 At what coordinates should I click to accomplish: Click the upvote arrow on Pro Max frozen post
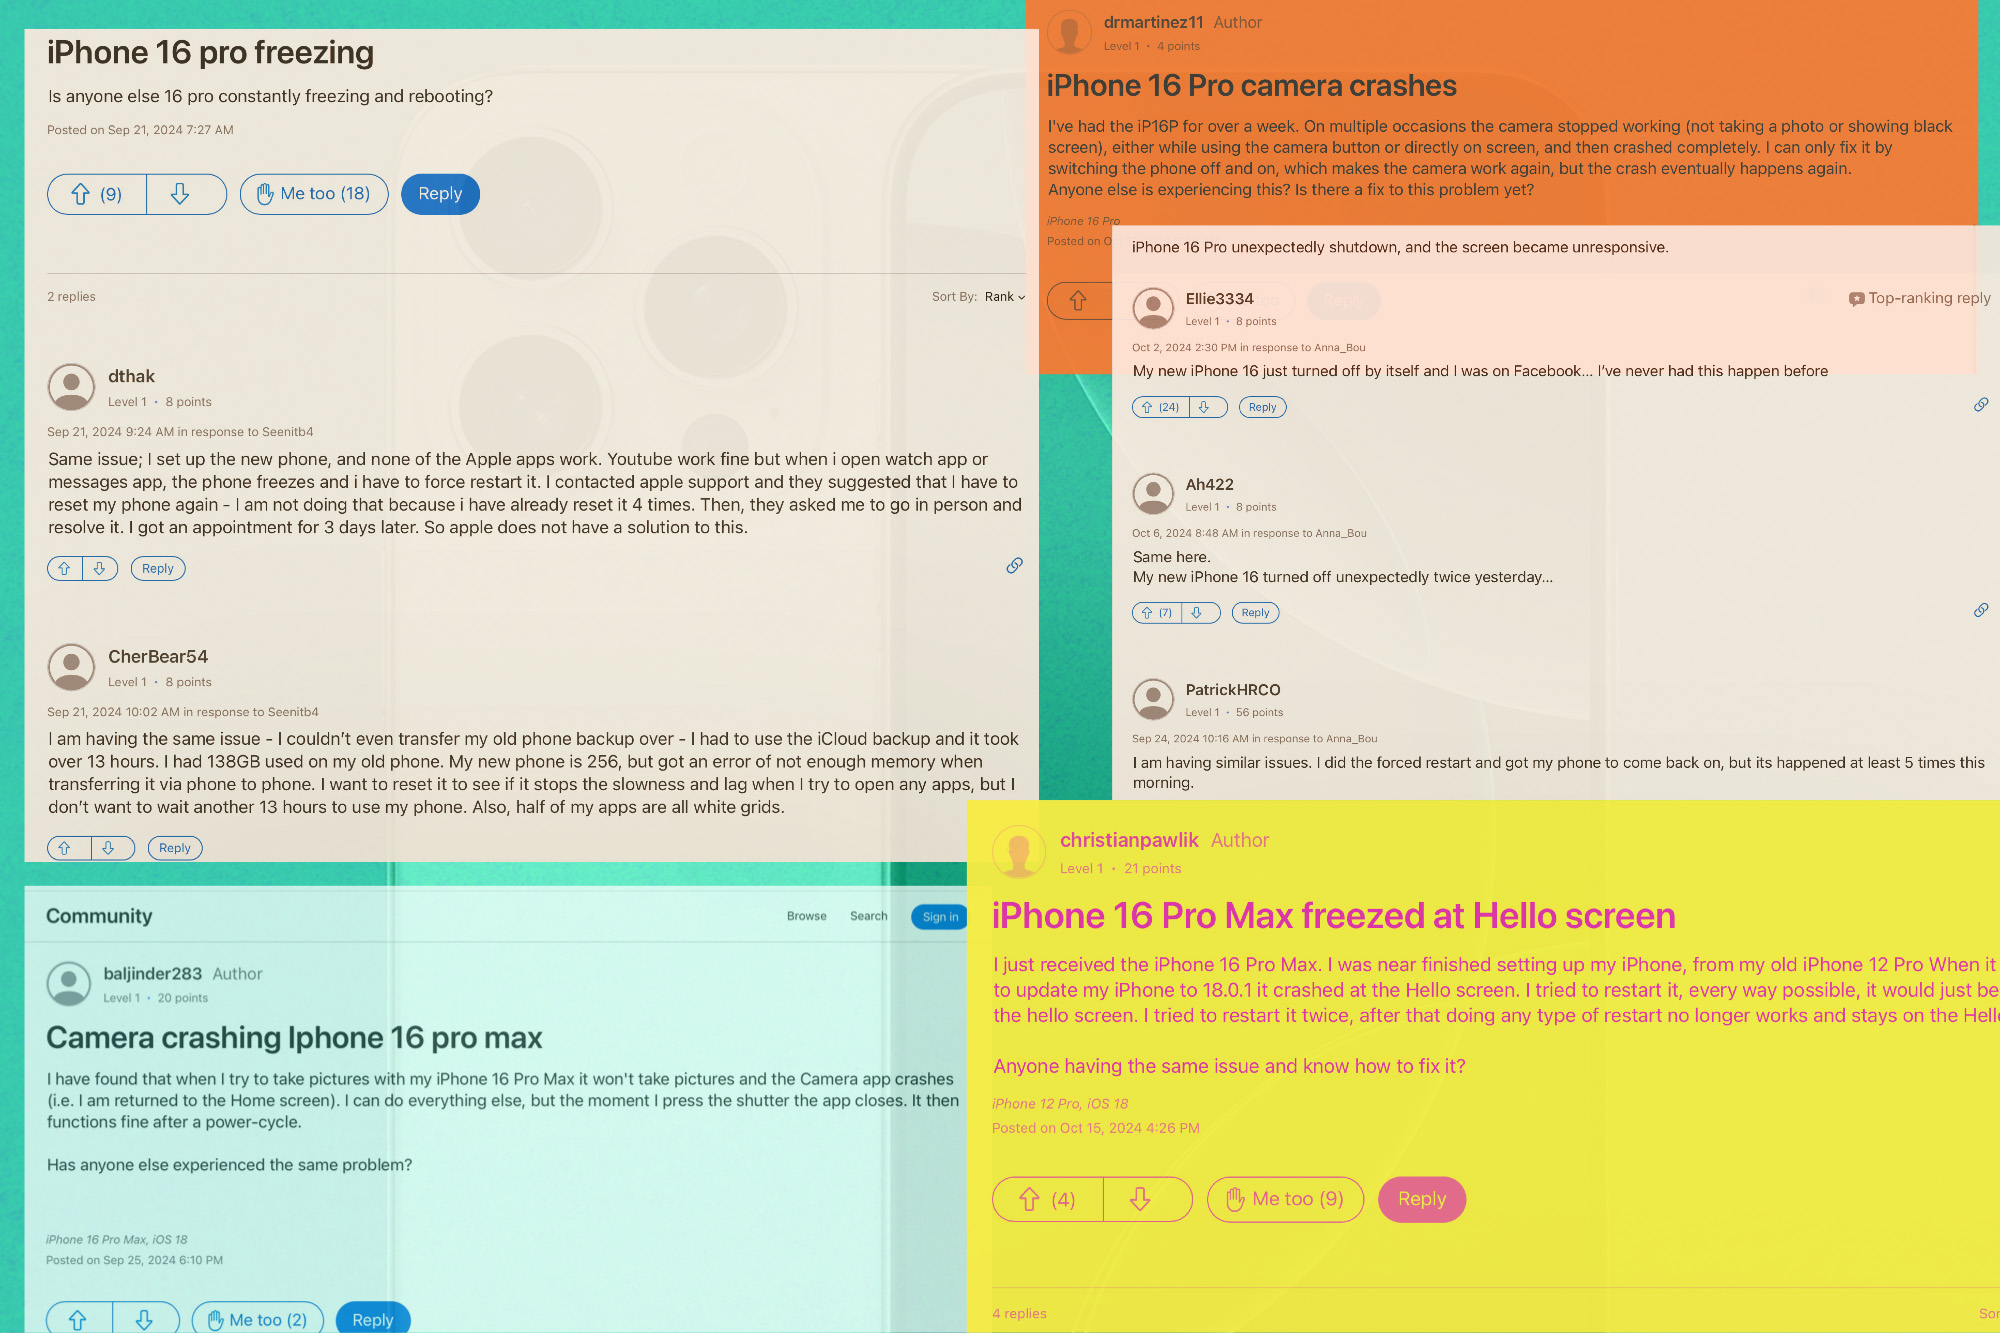point(1030,1198)
